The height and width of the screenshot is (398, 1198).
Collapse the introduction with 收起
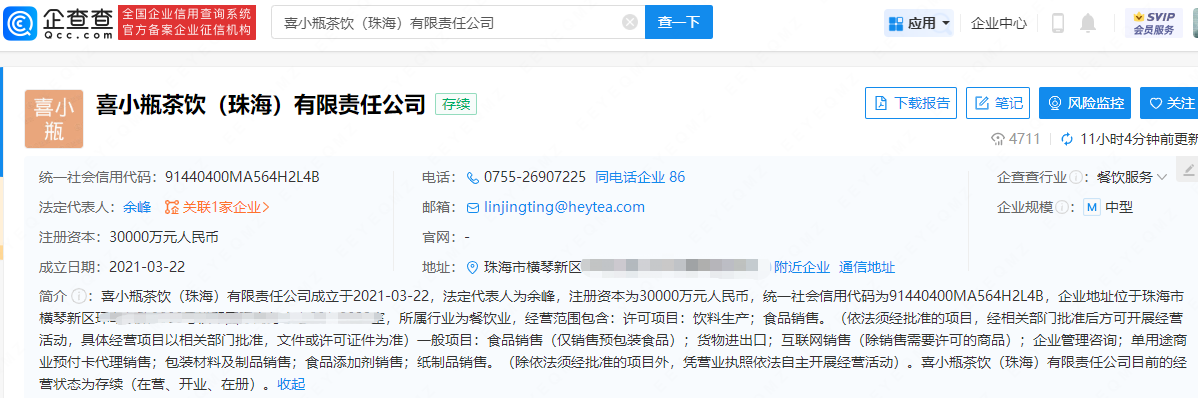(290, 385)
